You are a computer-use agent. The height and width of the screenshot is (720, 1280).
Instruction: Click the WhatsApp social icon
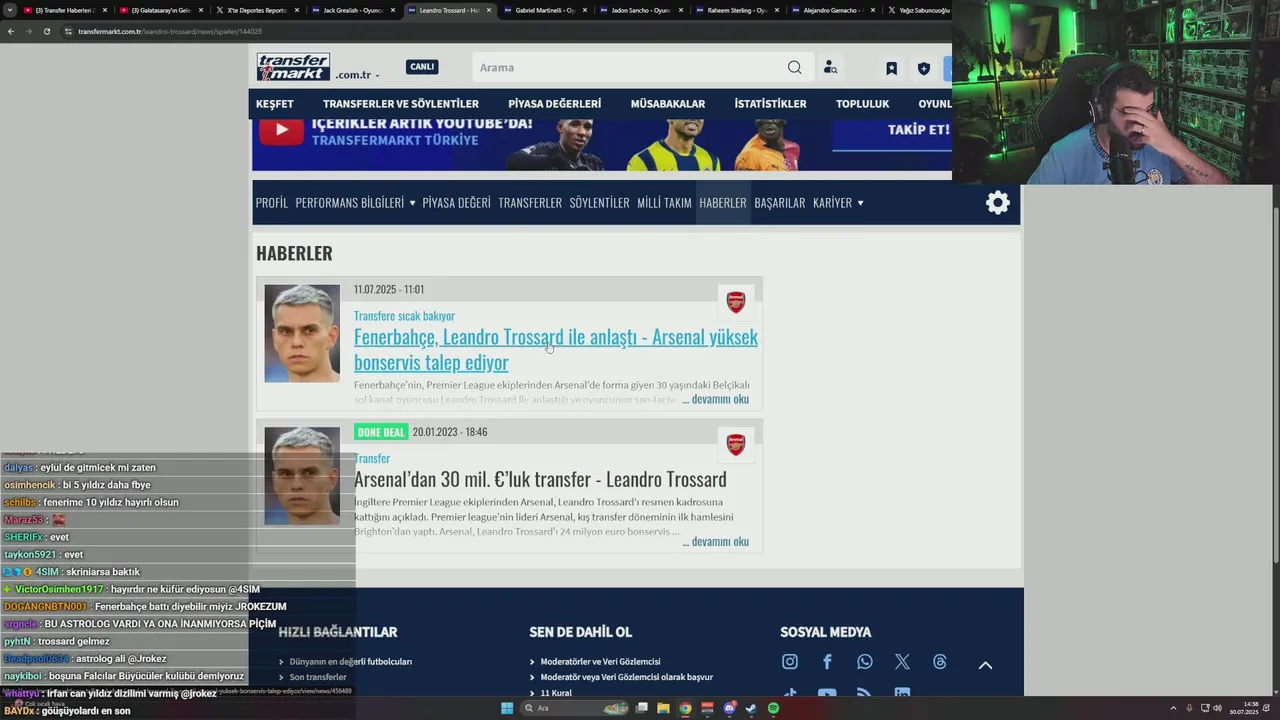pyautogui.click(x=865, y=662)
